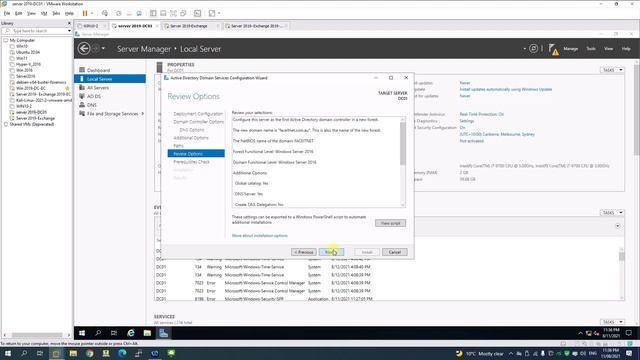Click the VMware snapshot icon

pyautogui.click(x=119, y=13)
